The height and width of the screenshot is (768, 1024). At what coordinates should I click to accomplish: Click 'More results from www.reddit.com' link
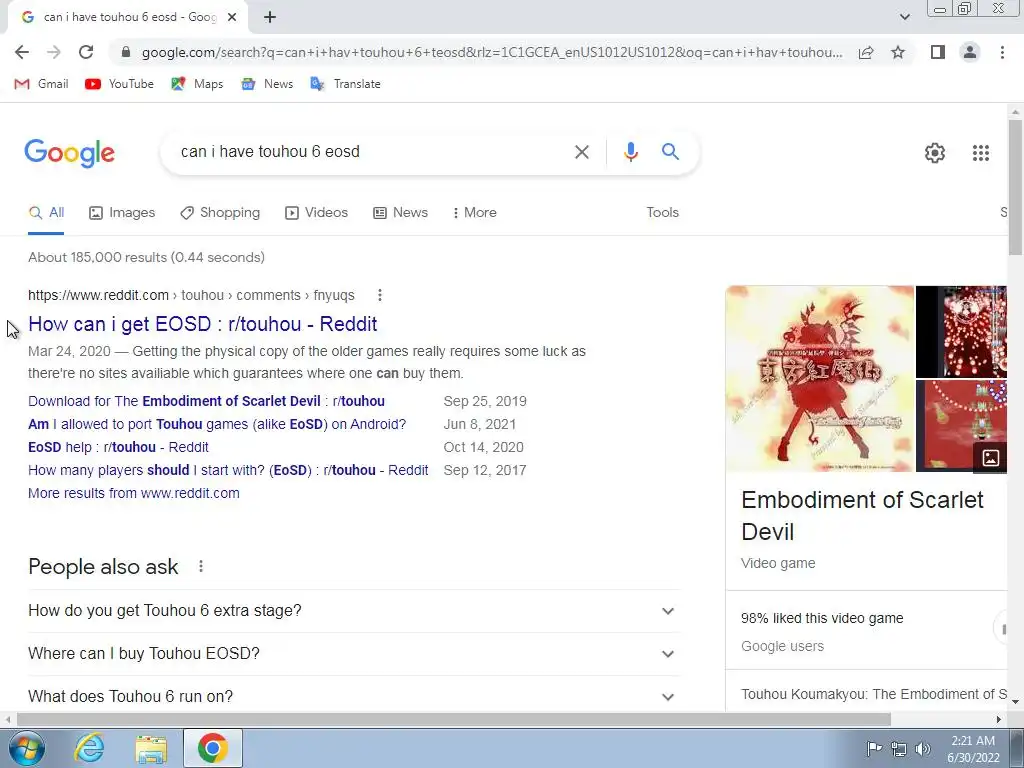(x=134, y=493)
